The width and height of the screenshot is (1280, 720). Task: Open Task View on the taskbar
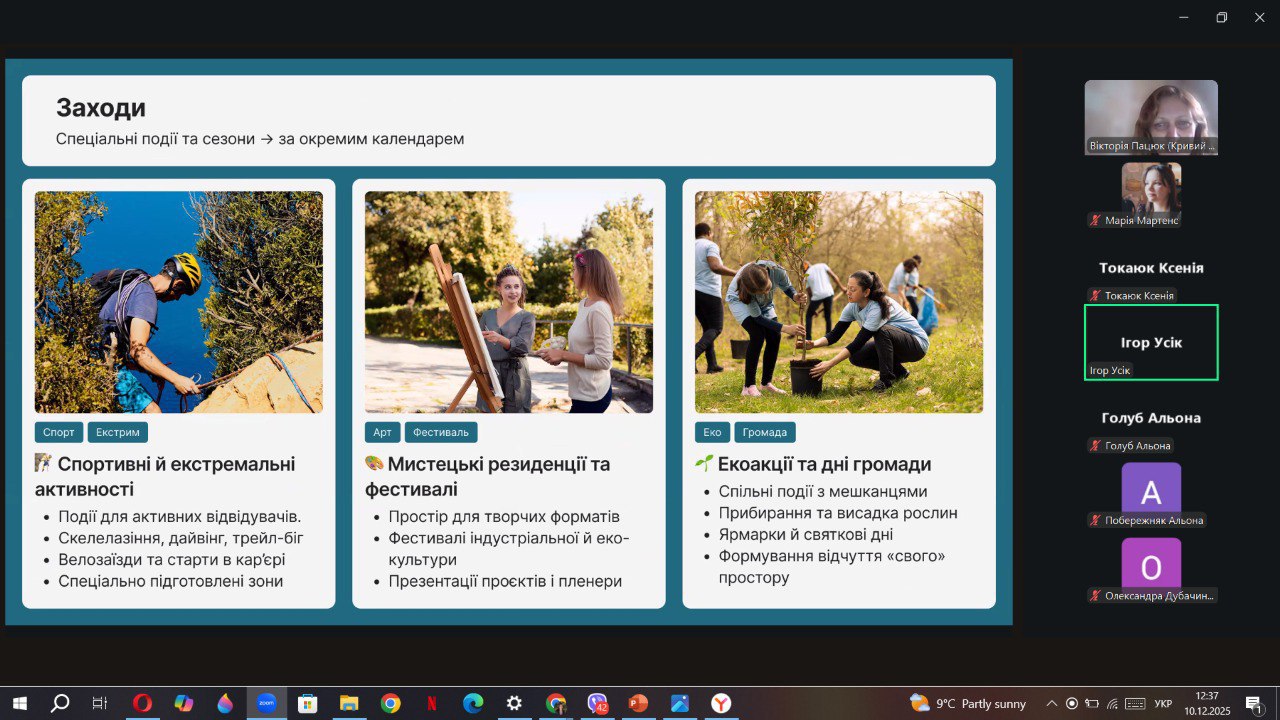coord(100,703)
